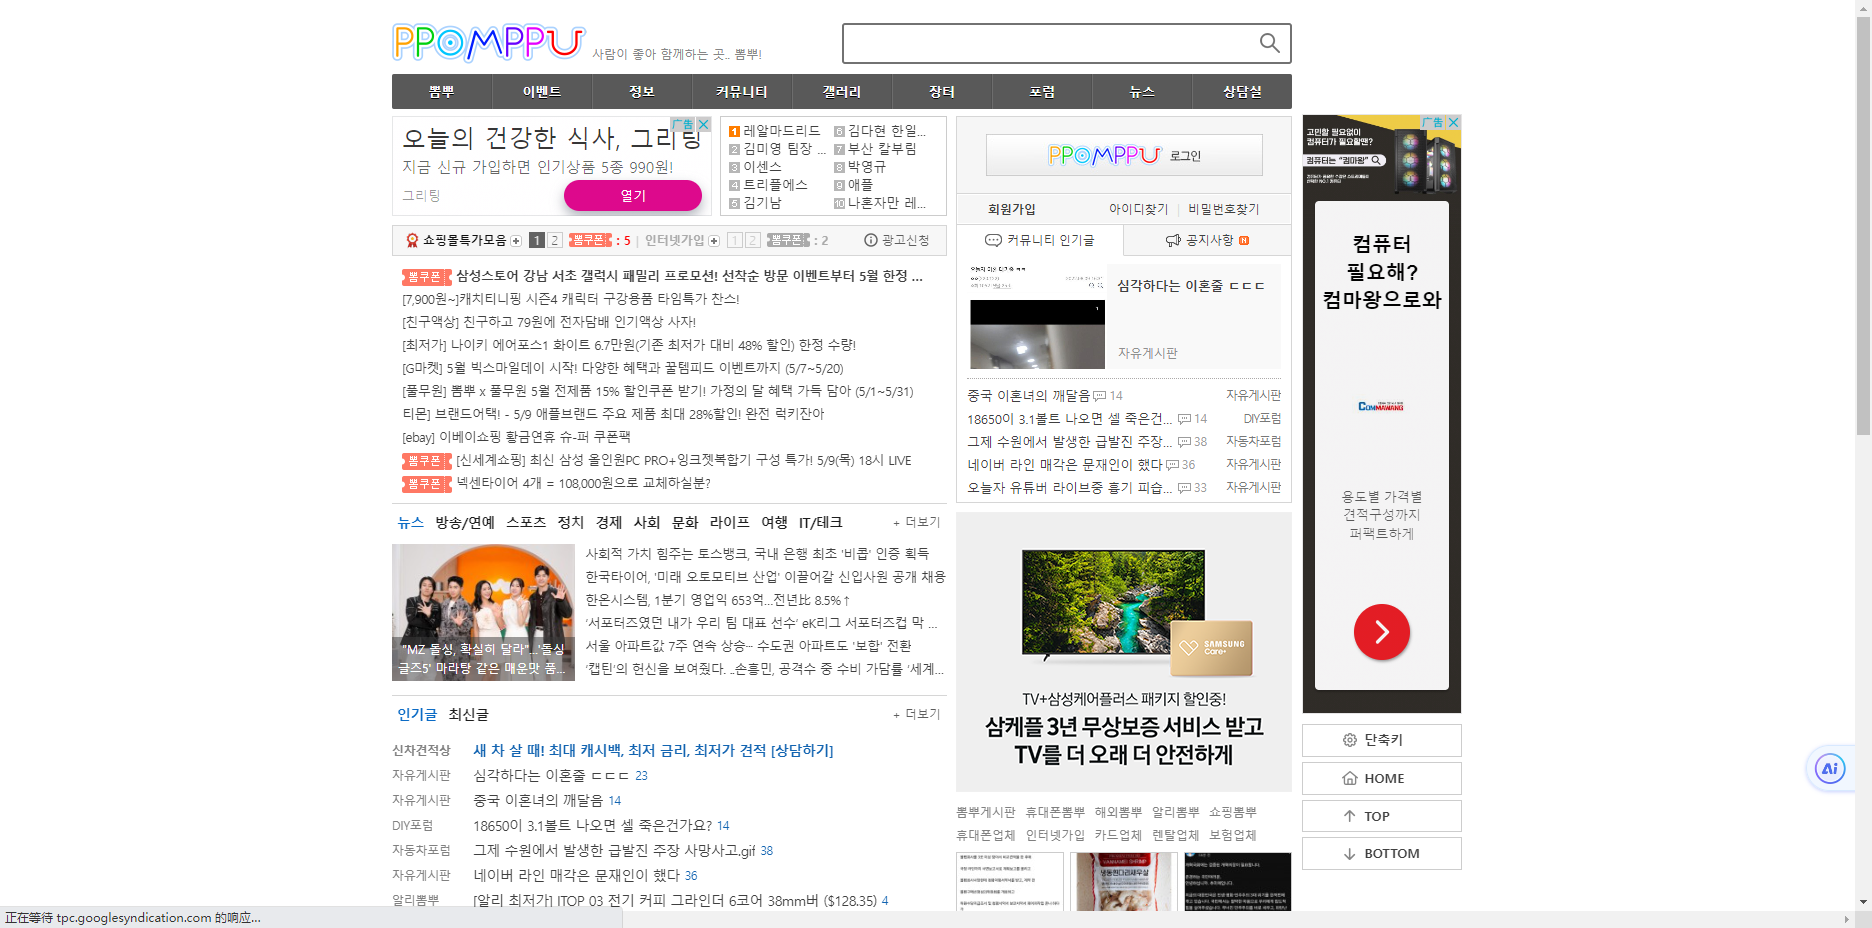Expand 쇼핑몰특가모음 with the plus icon
The height and width of the screenshot is (928, 1872).
pos(516,241)
